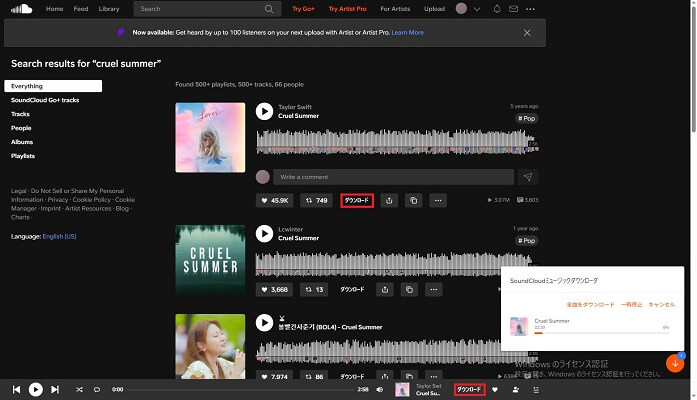Click the search magnifier icon
The image size is (697, 400).
269,9
